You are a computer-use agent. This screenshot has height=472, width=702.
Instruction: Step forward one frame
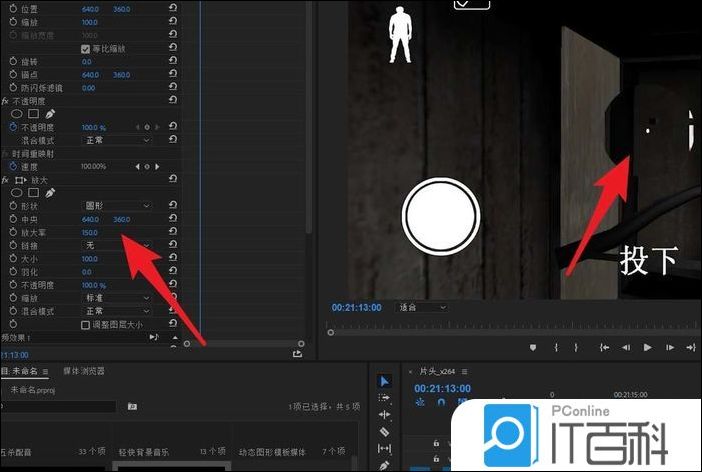pos(670,348)
